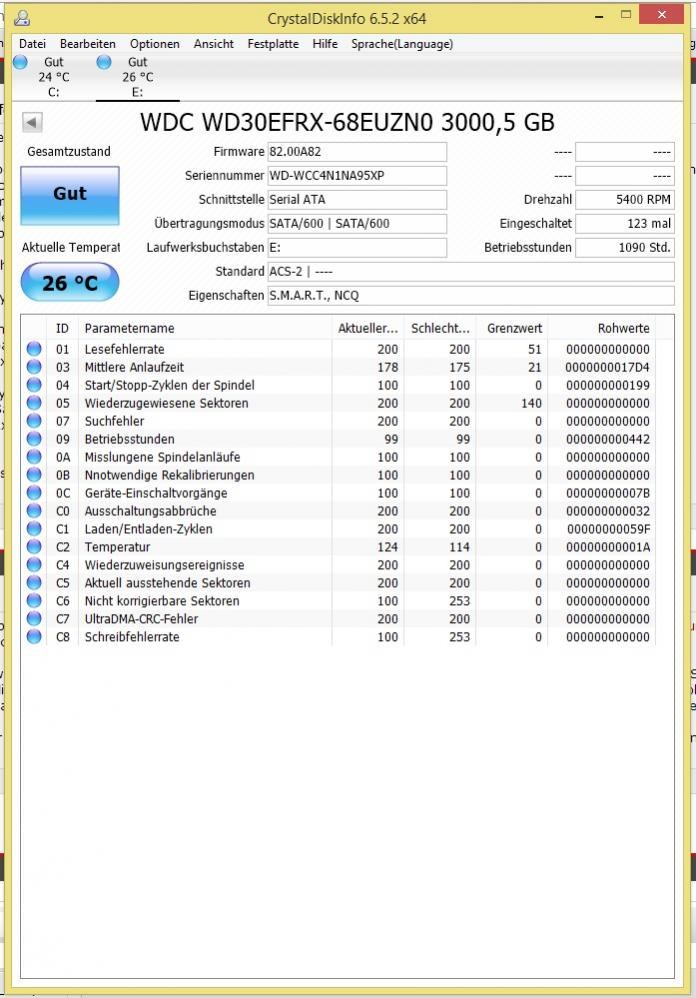Select raw value 00000000059F
The height and width of the screenshot is (998, 696).
pyautogui.click(x=608, y=530)
